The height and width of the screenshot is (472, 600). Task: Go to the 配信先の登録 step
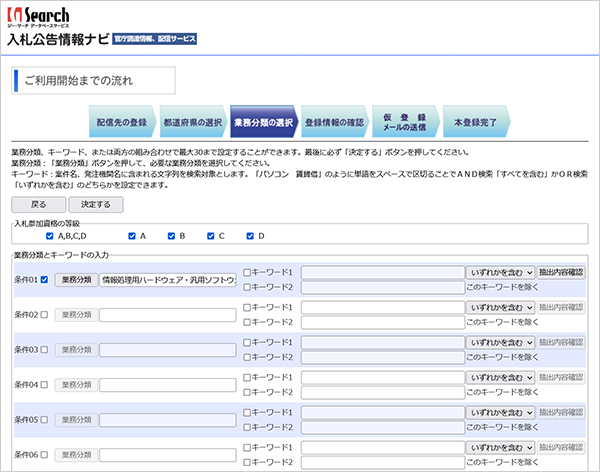[x=122, y=122]
